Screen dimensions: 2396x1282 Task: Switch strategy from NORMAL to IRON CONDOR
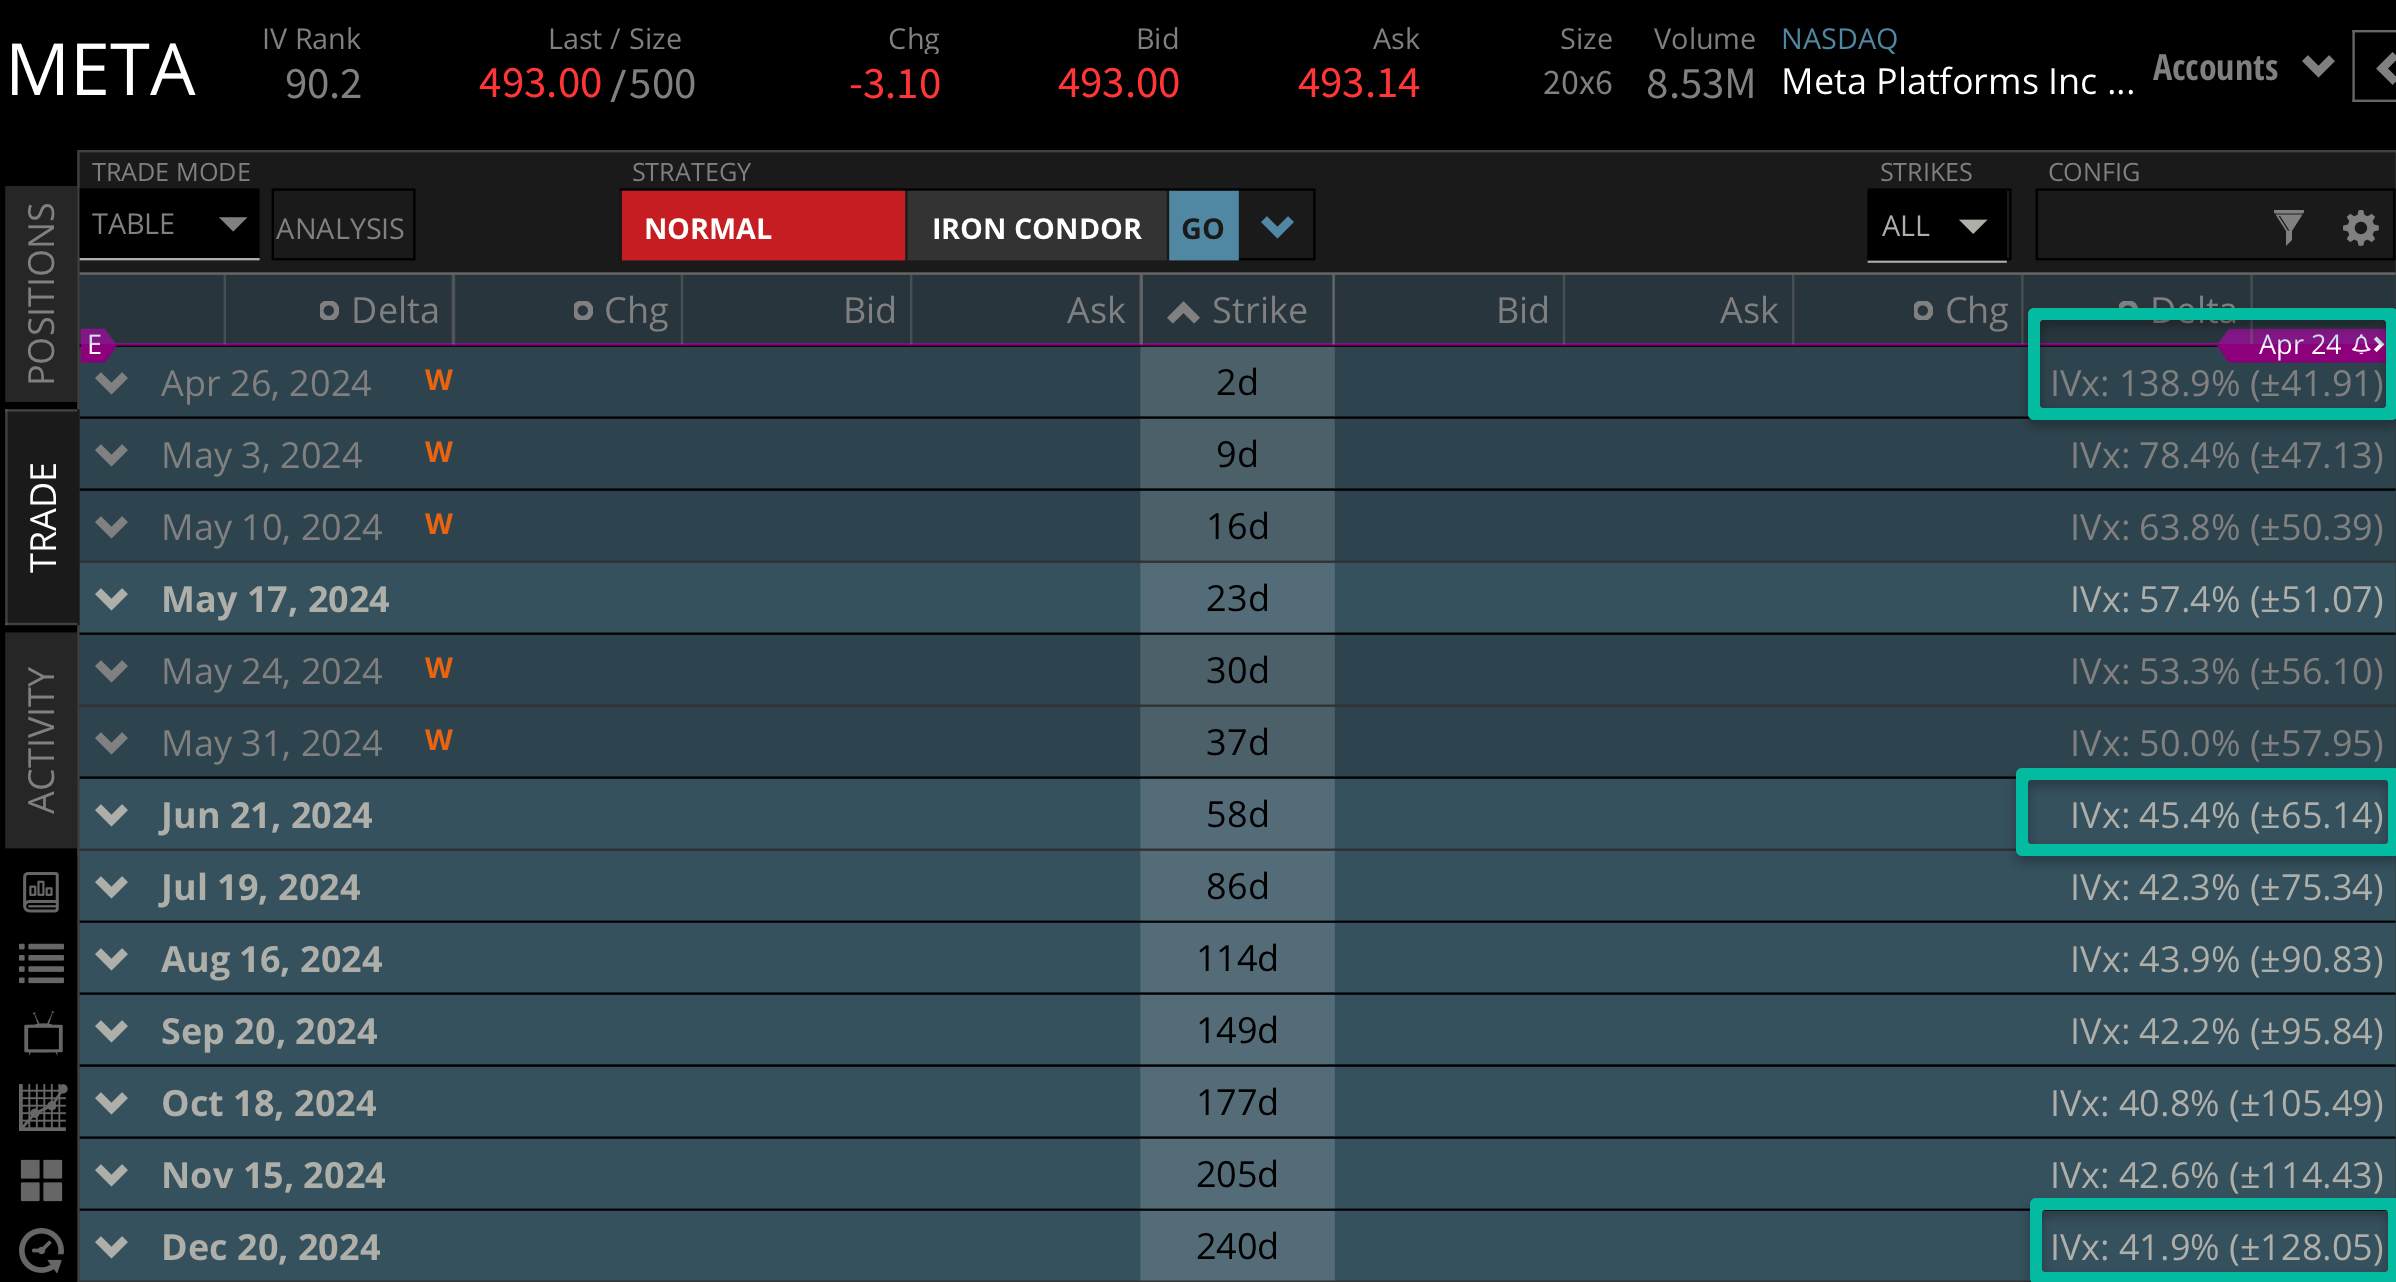pyautogui.click(x=1037, y=227)
